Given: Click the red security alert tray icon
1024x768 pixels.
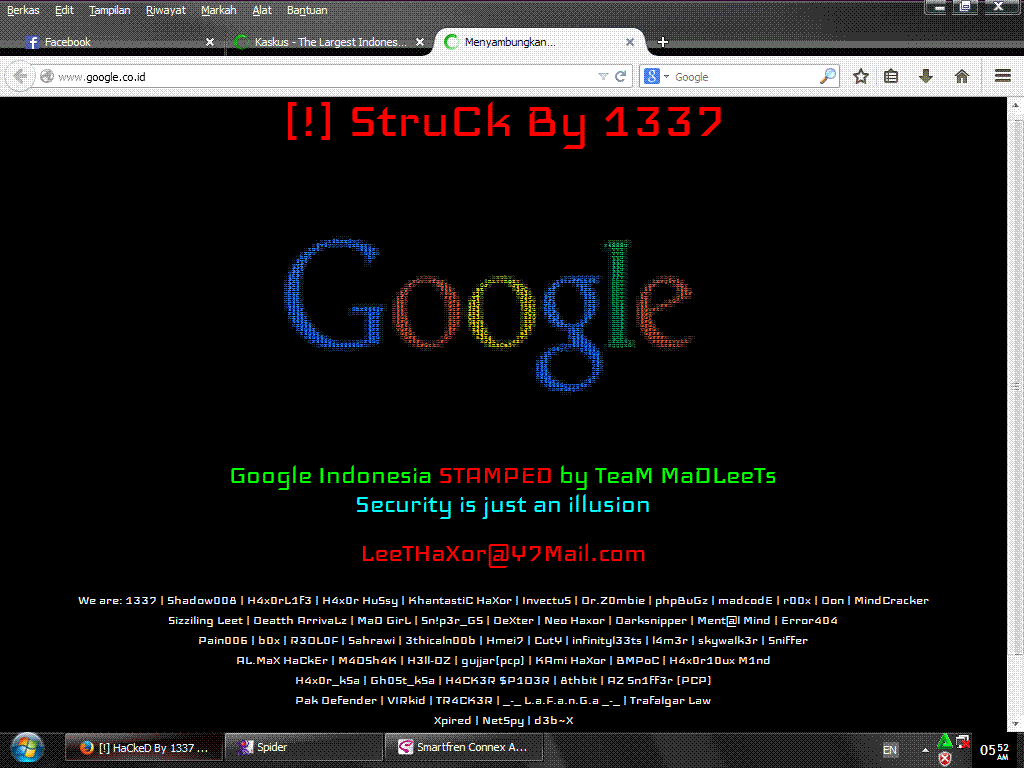Looking at the screenshot, I should pyautogui.click(x=944, y=758).
